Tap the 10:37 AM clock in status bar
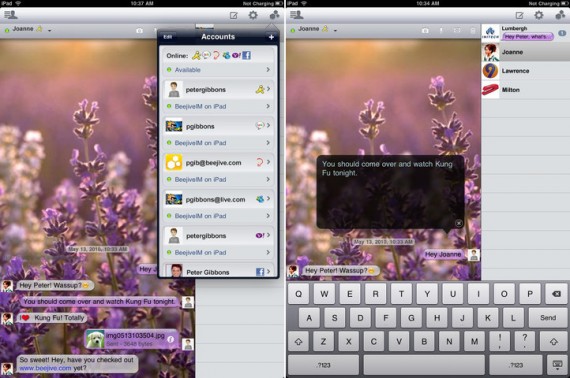Viewport: 570px width, 378px height. (142, 3)
